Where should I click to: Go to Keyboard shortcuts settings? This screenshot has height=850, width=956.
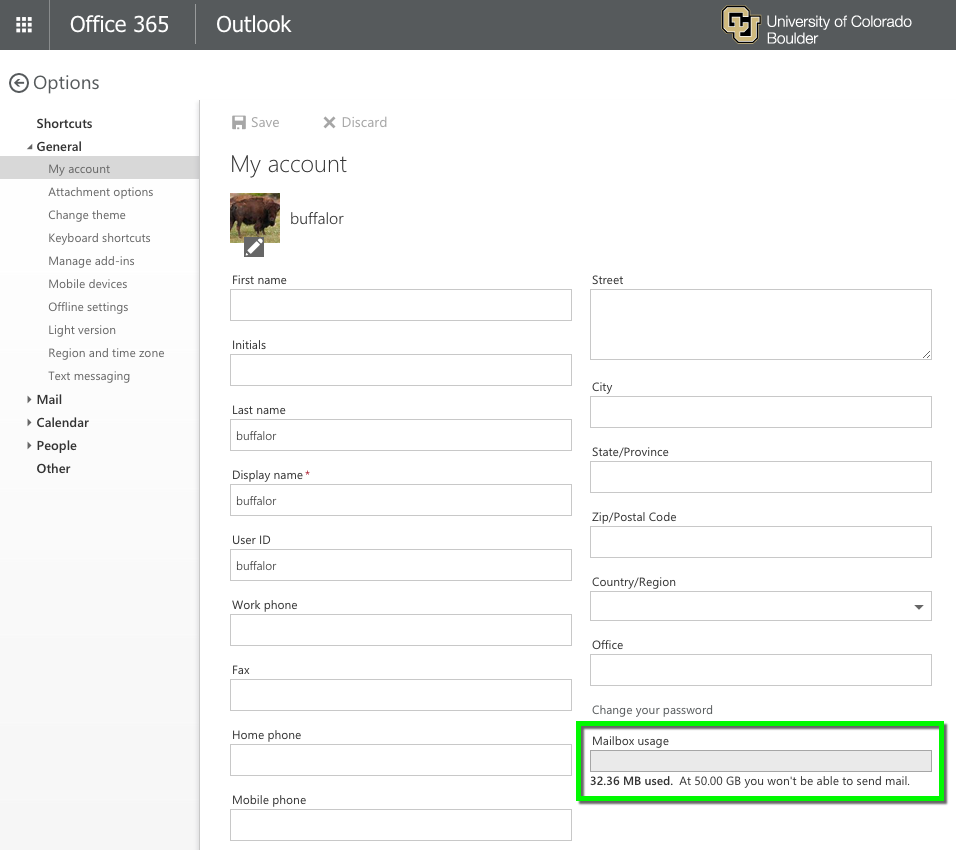click(99, 238)
